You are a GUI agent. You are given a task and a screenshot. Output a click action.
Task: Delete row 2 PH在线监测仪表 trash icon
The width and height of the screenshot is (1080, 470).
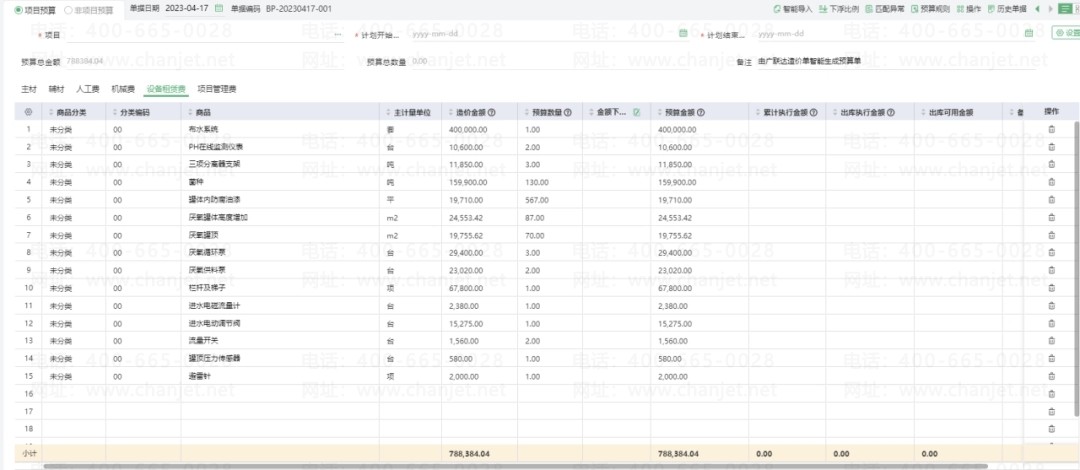point(1051,146)
